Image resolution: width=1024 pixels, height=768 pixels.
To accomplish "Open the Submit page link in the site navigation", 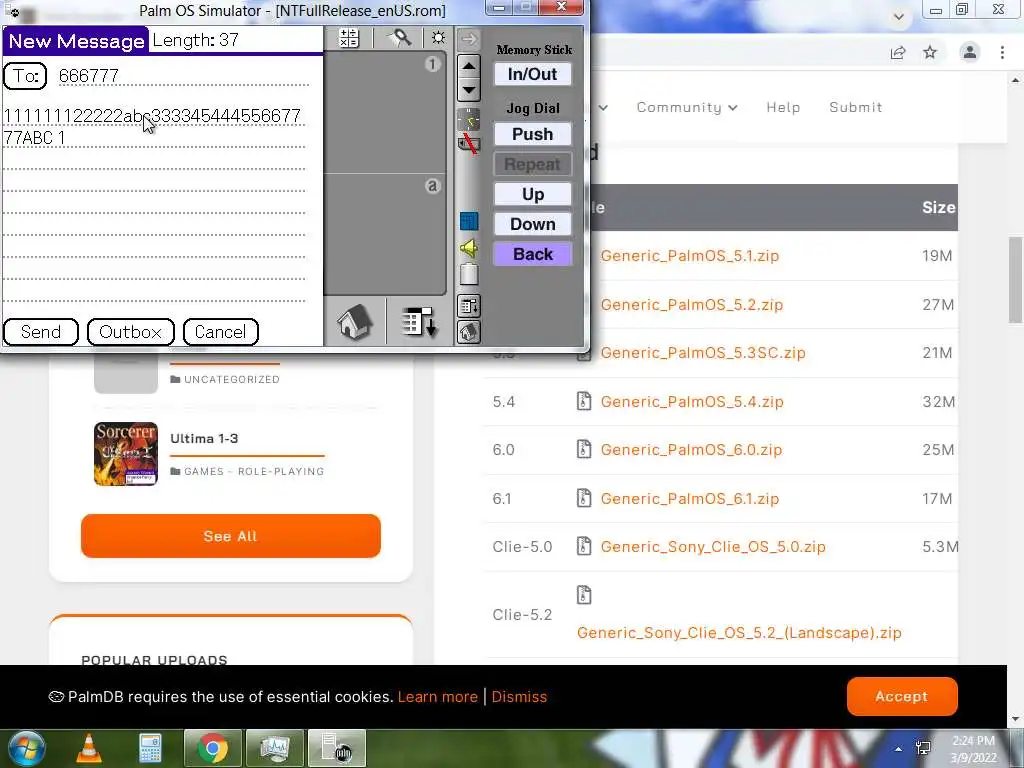I will [856, 107].
